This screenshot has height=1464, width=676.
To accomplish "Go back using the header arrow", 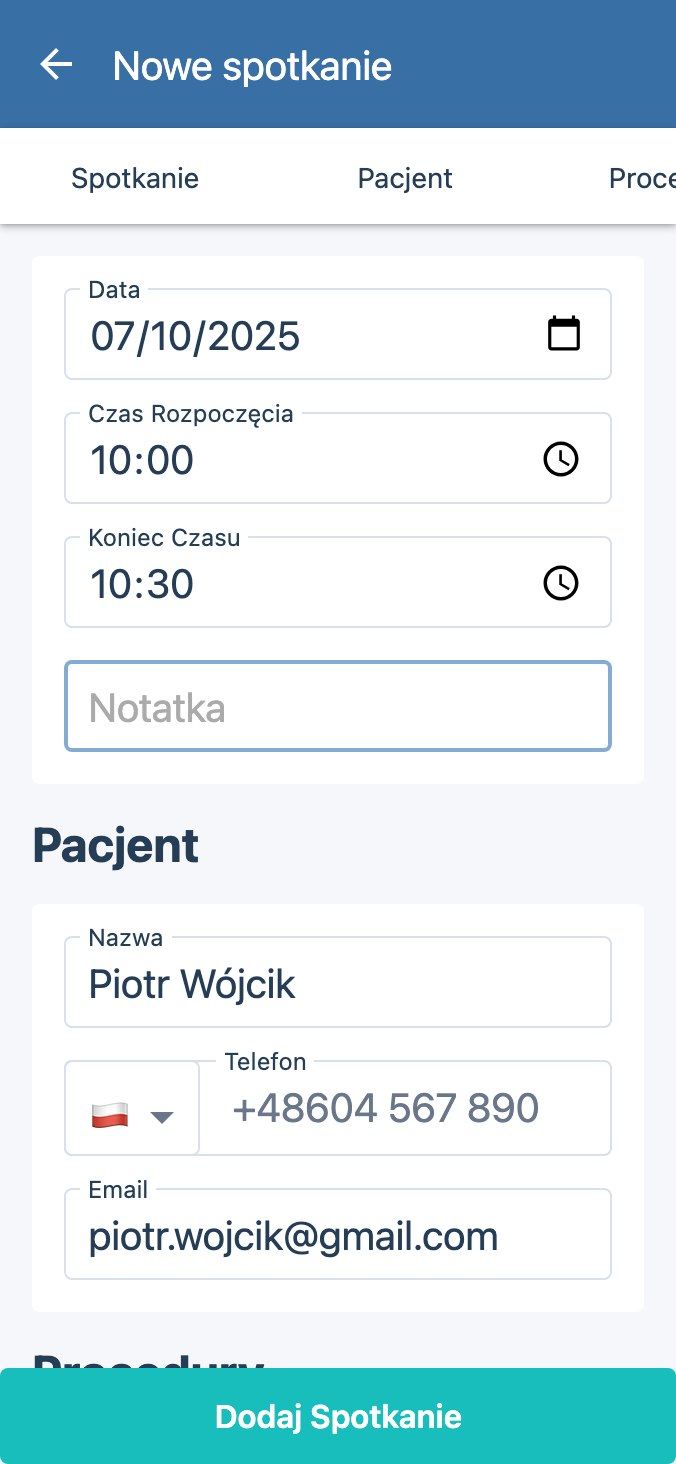I will click(x=56, y=65).
